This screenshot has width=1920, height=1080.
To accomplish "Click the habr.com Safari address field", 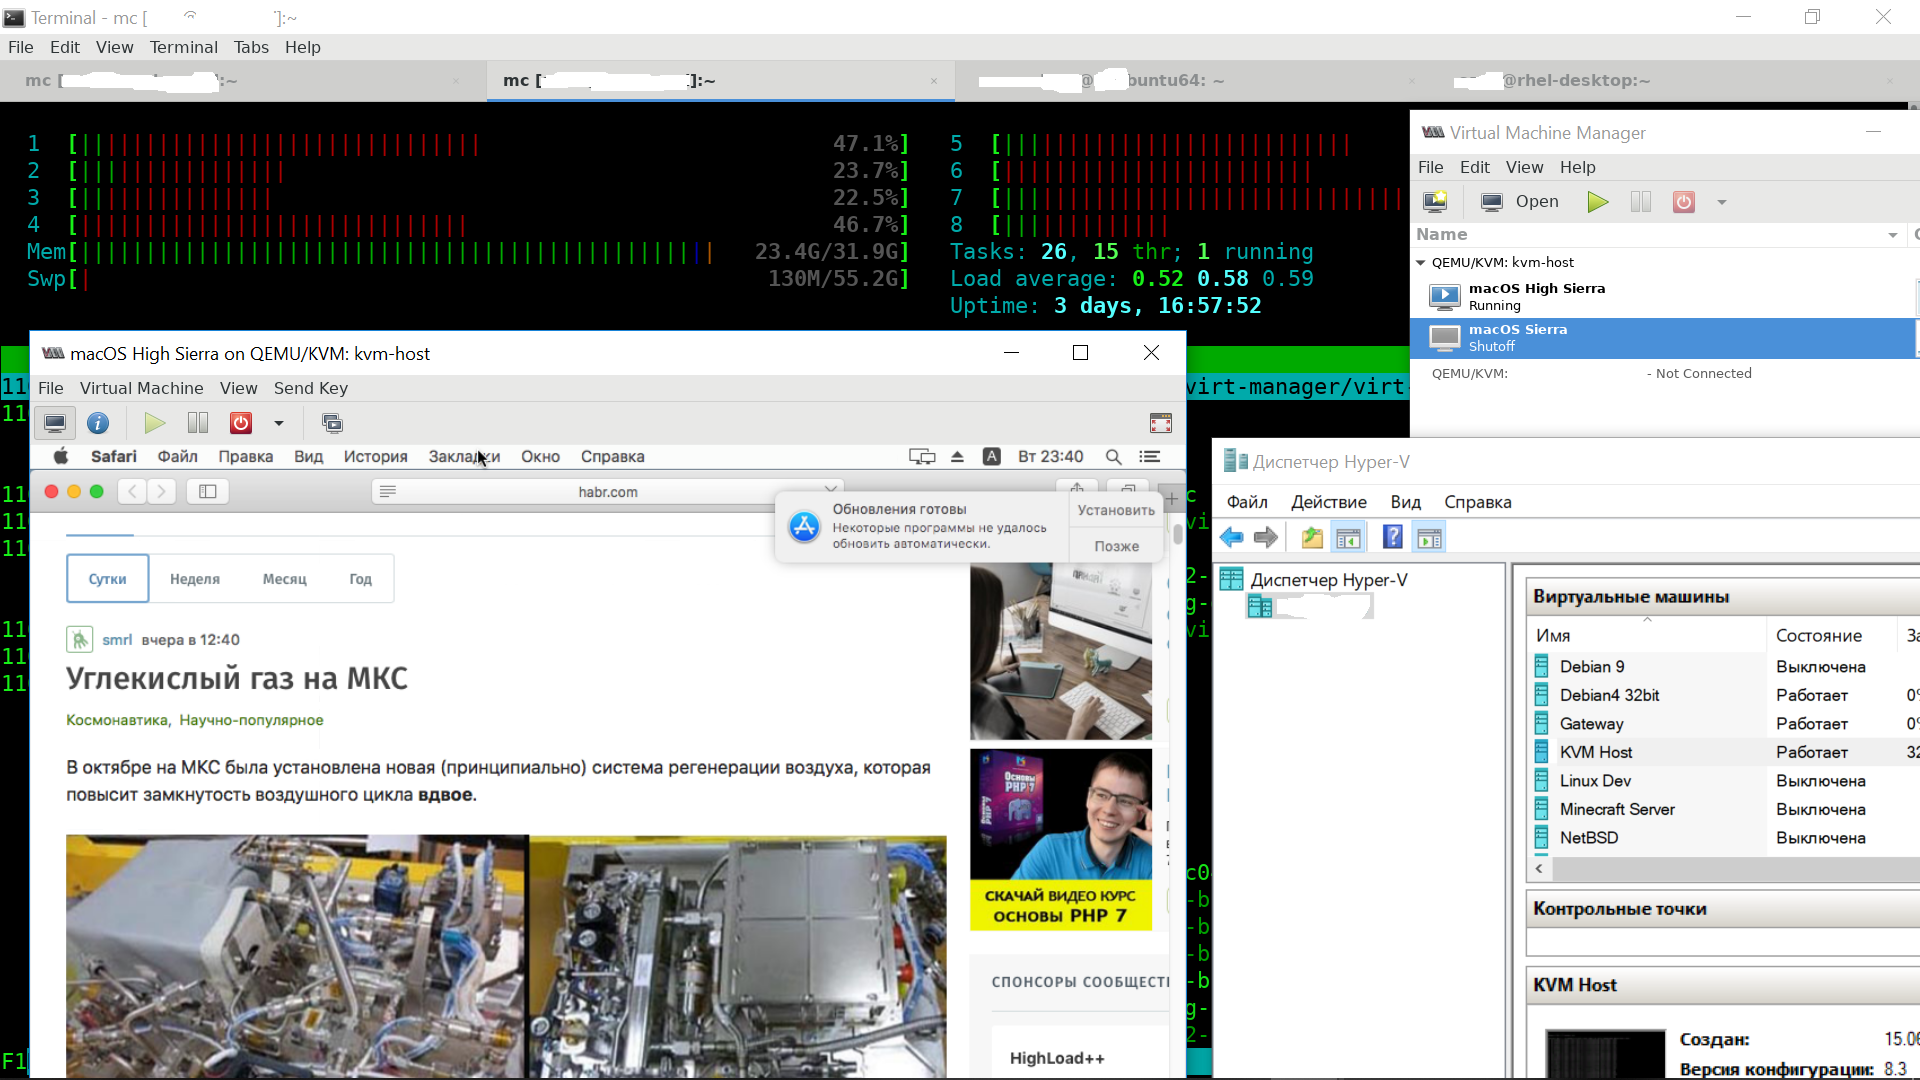I will pos(607,491).
